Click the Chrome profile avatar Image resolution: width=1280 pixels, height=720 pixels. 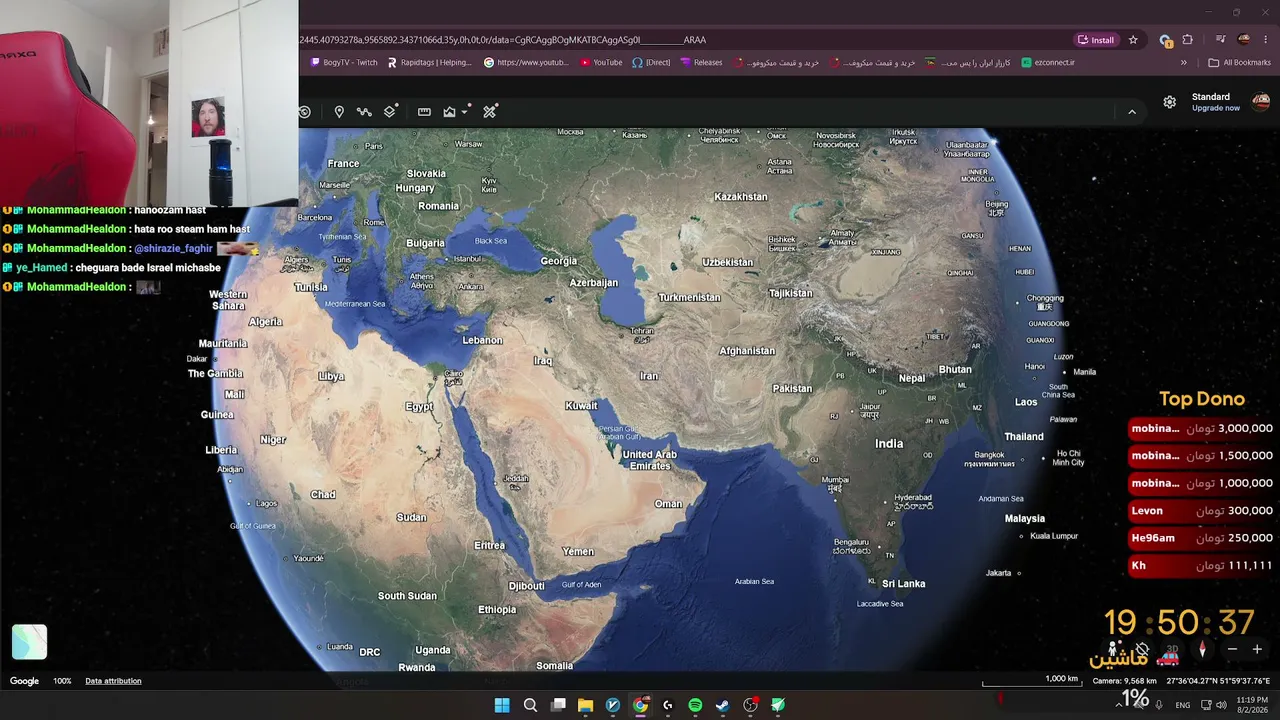[x=1244, y=40]
